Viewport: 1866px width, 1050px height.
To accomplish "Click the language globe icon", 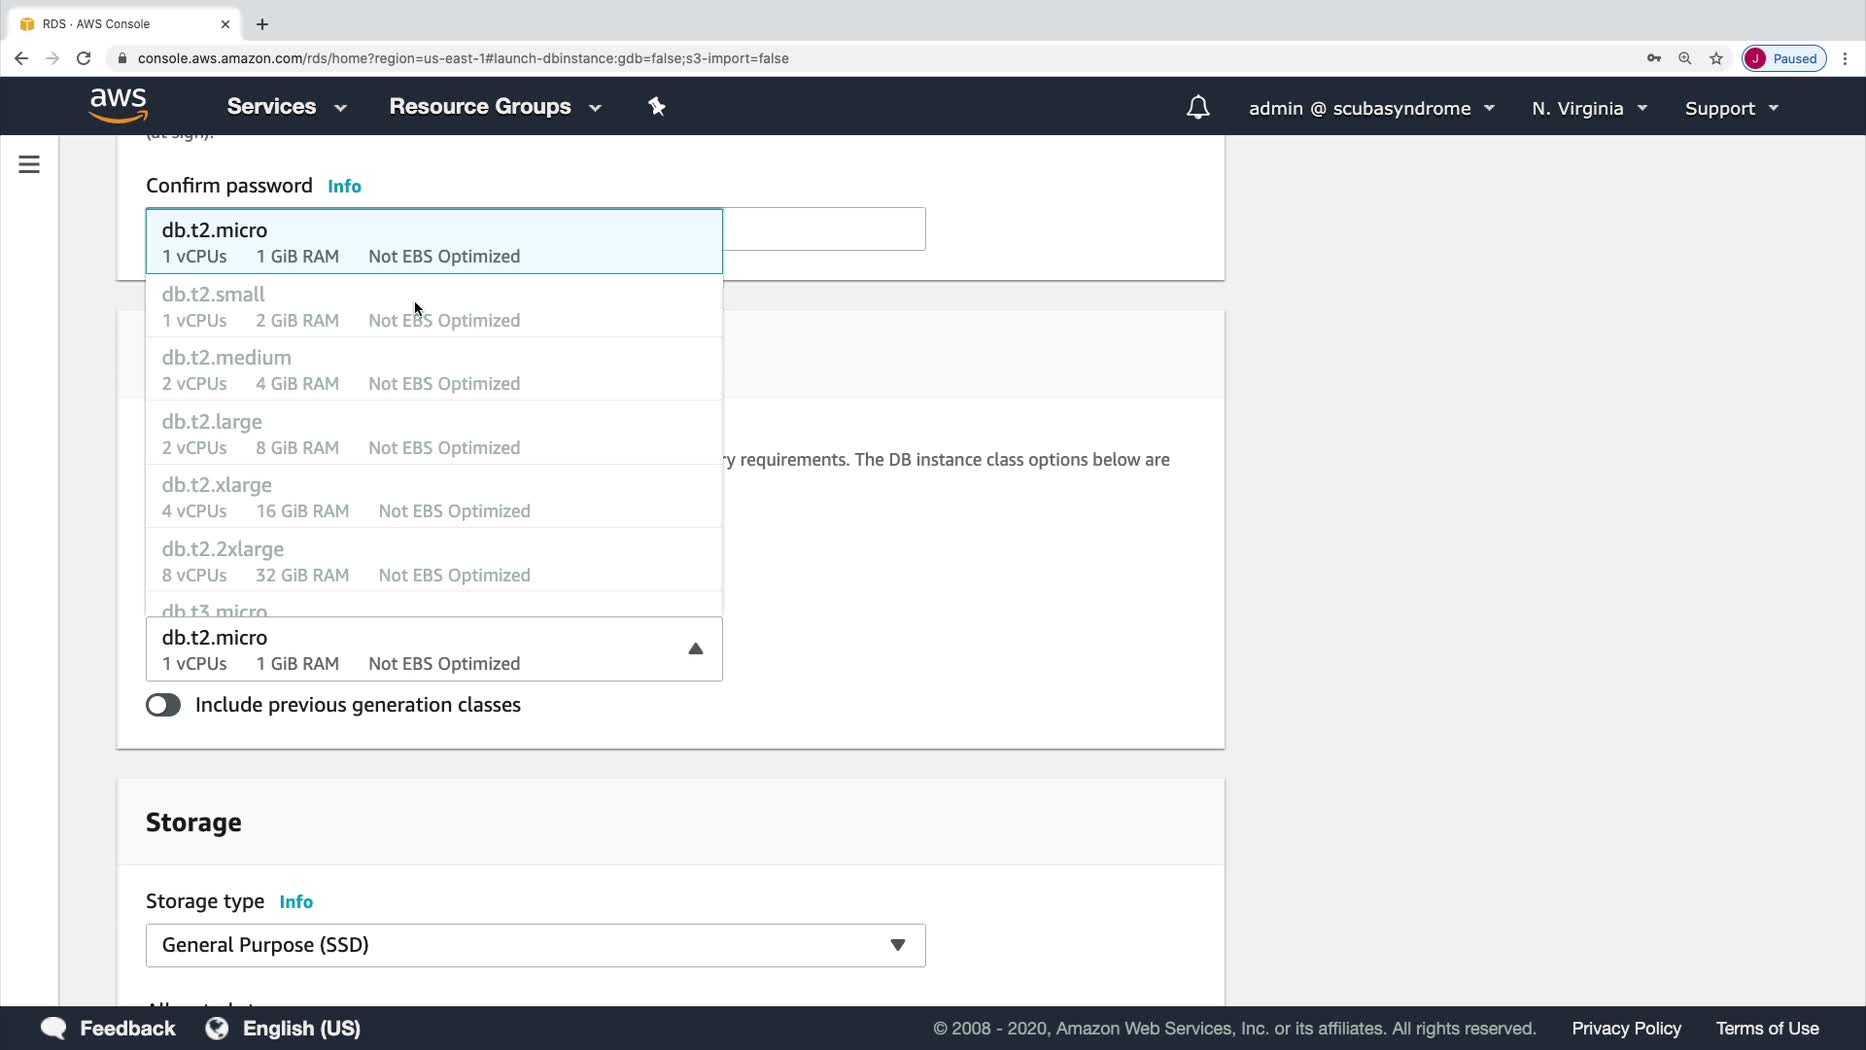I will 217,1028.
